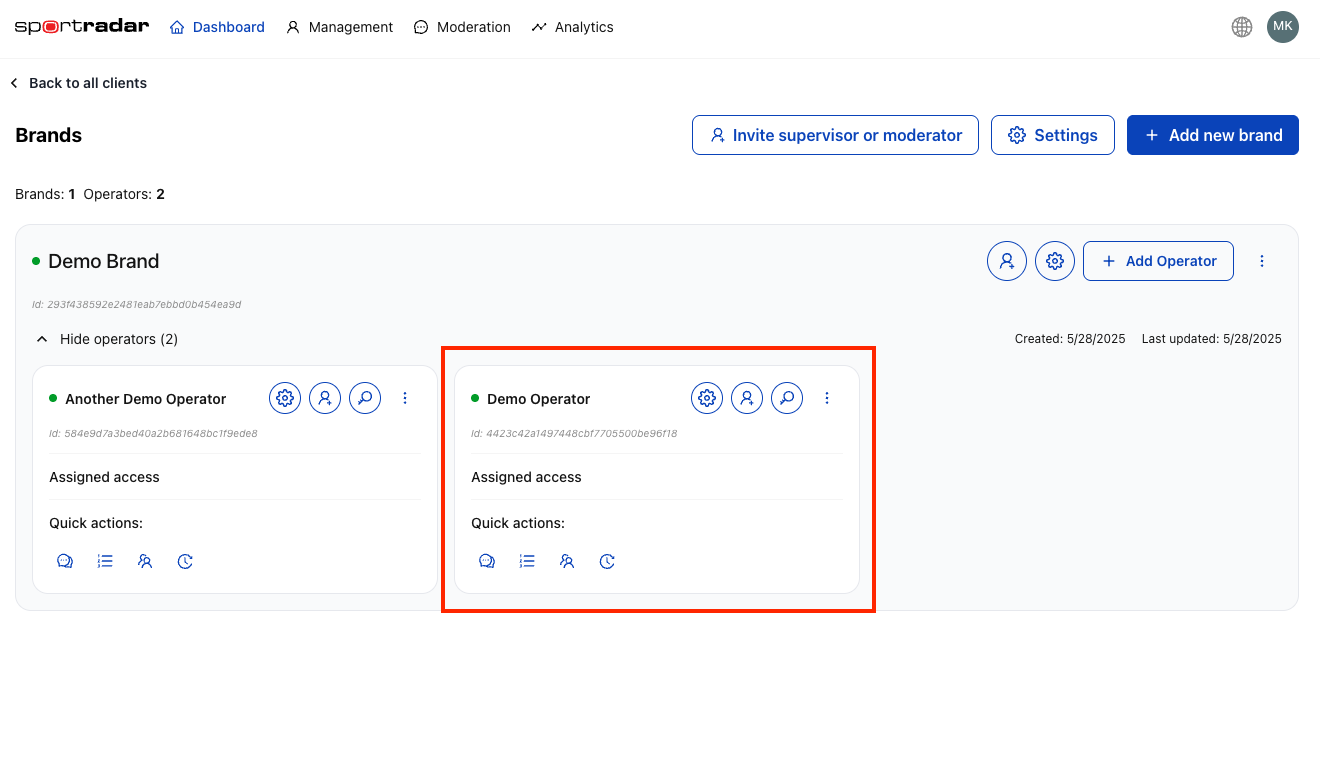The width and height of the screenshot is (1320, 765).
Task: Switch to the Moderation section
Action: click(463, 27)
